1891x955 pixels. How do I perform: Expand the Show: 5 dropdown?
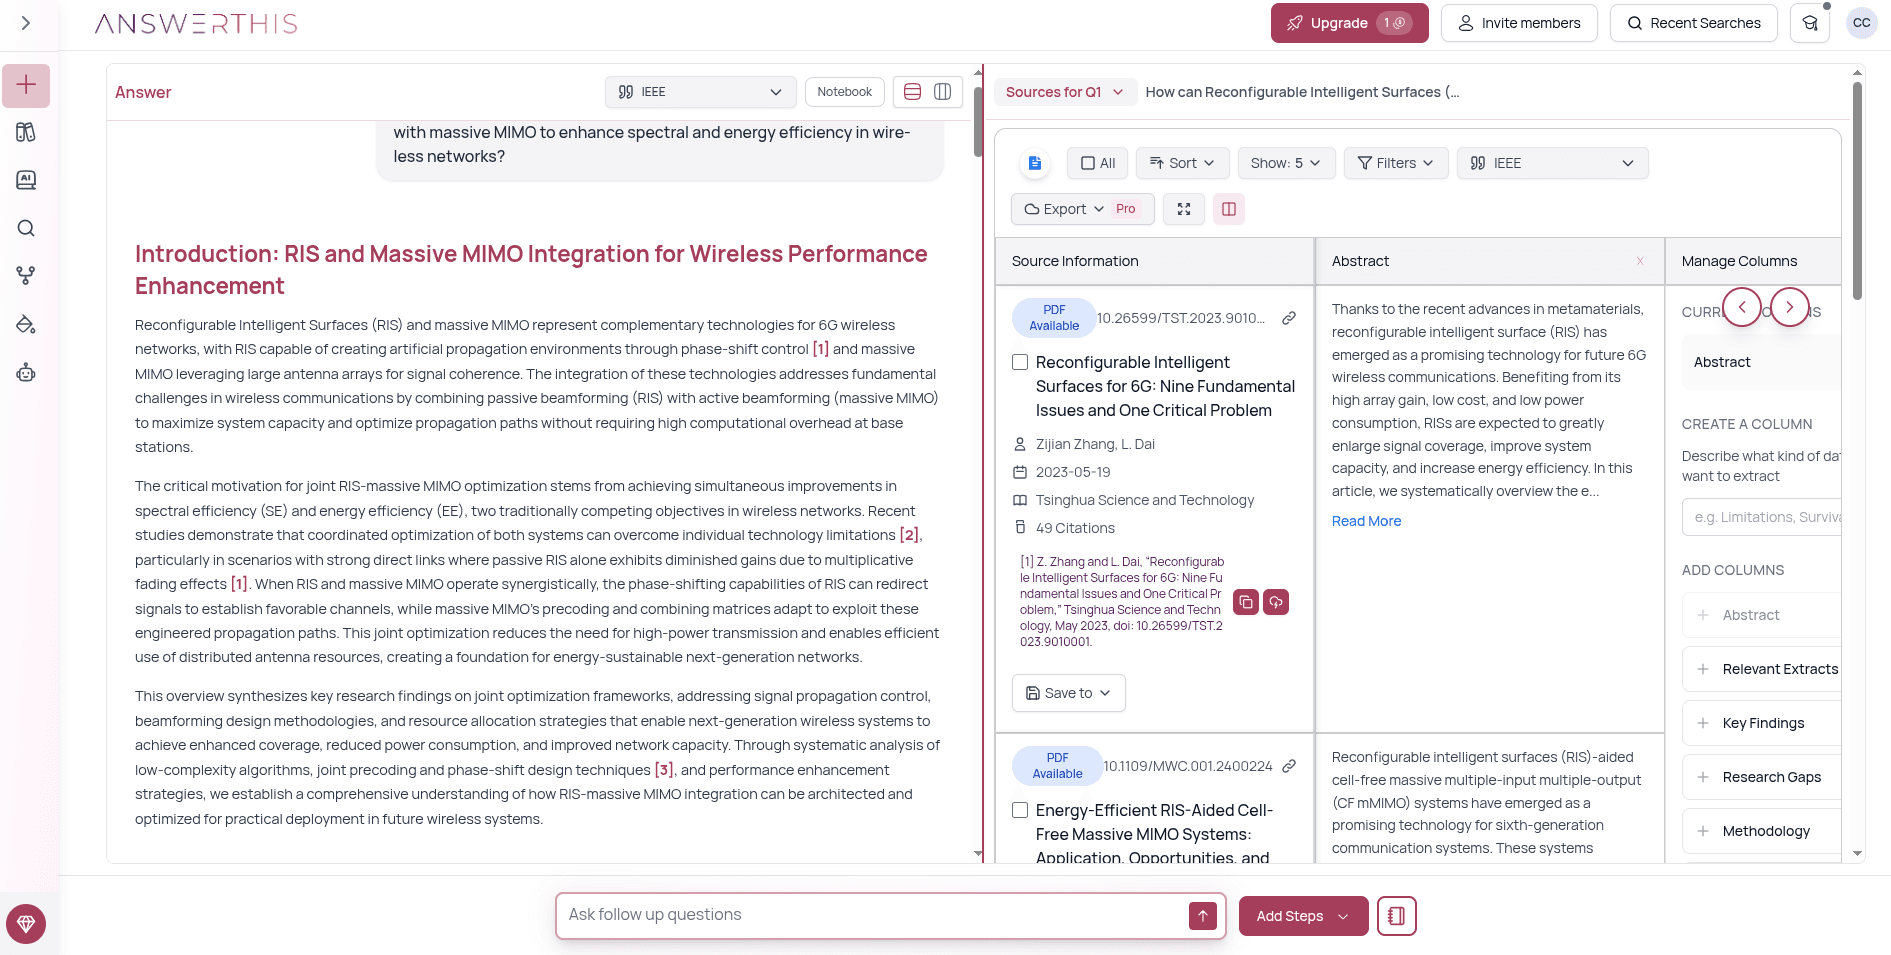(x=1286, y=163)
